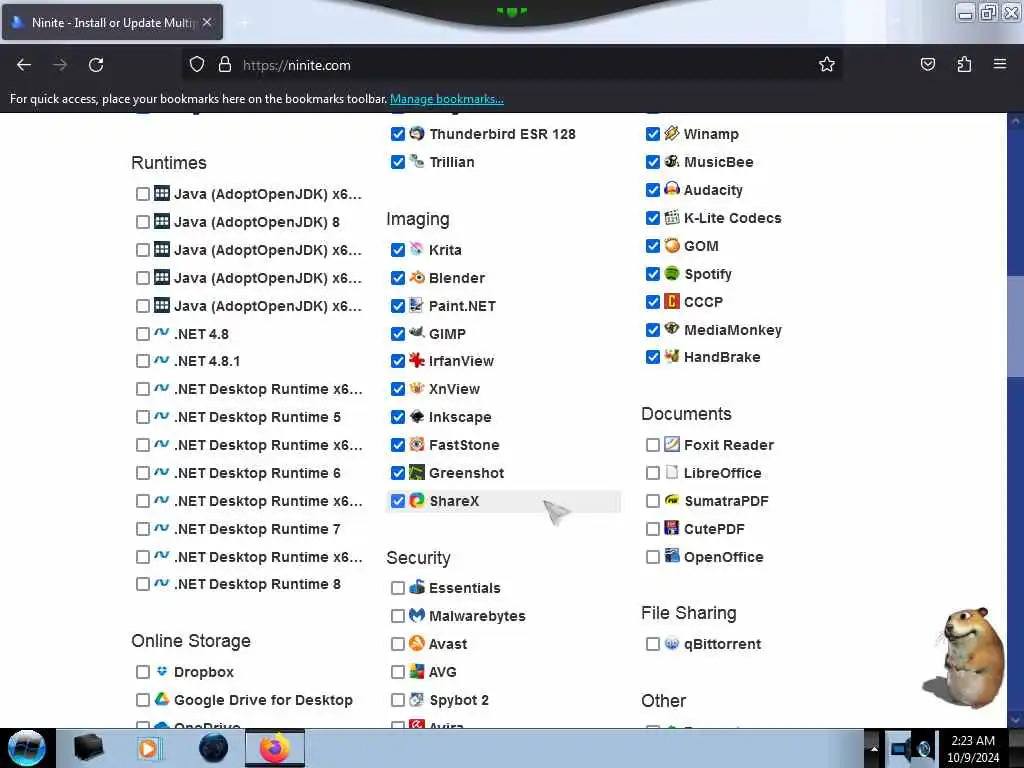
Task: Click the Spybot 2 label
Action: point(459,700)
